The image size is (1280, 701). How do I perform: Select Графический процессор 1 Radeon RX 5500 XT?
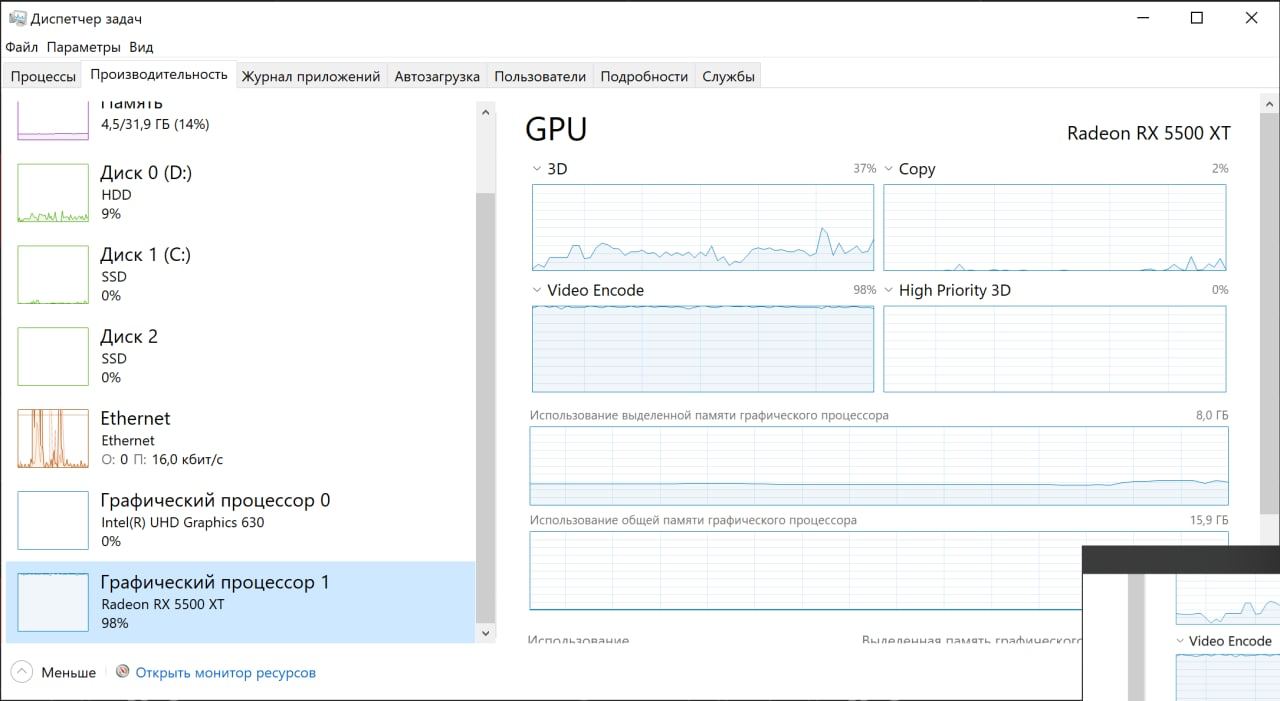pos(240,601)
